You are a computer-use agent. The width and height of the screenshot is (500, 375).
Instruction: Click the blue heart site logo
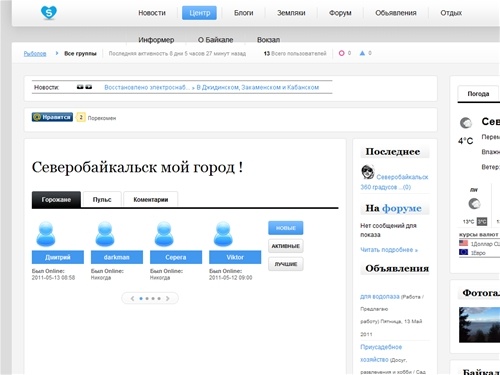click(x=49, y=13)
